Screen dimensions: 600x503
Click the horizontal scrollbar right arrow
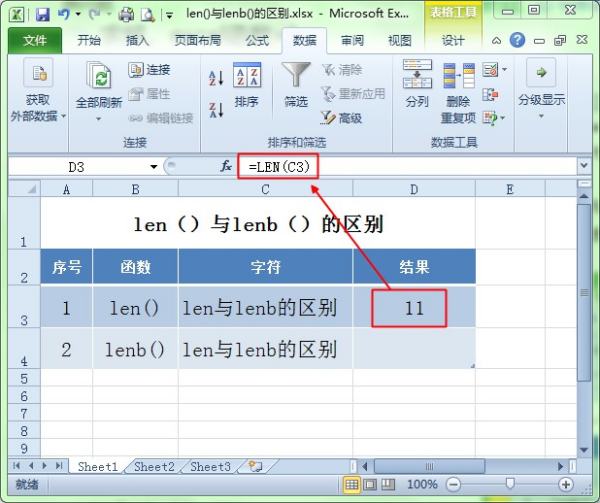coord(561,466)
